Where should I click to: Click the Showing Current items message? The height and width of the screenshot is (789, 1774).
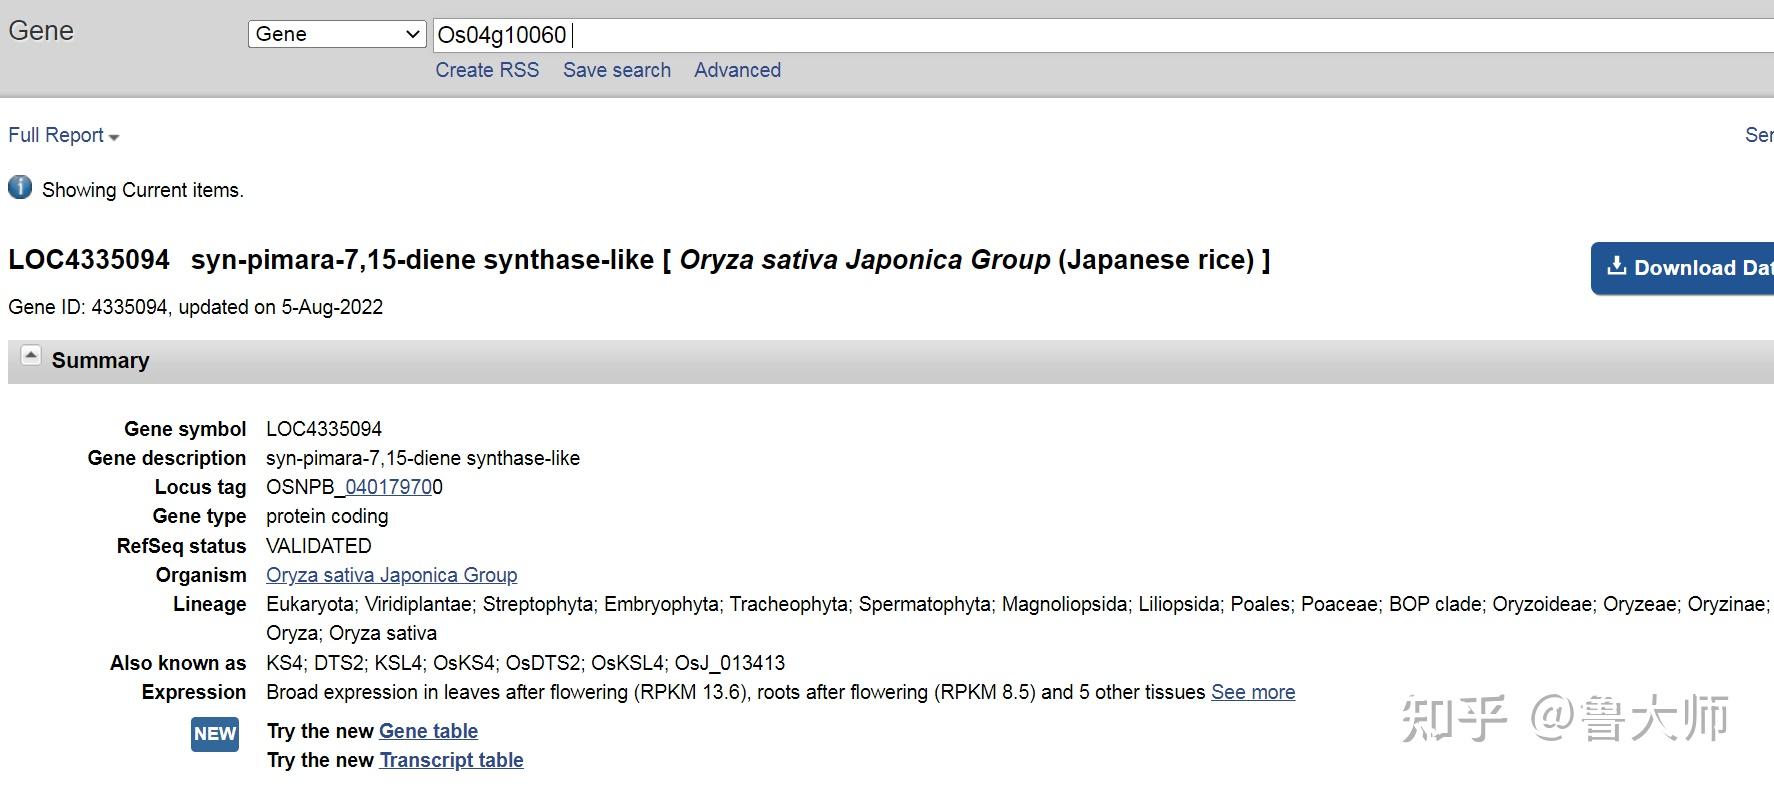pos(143,190)
